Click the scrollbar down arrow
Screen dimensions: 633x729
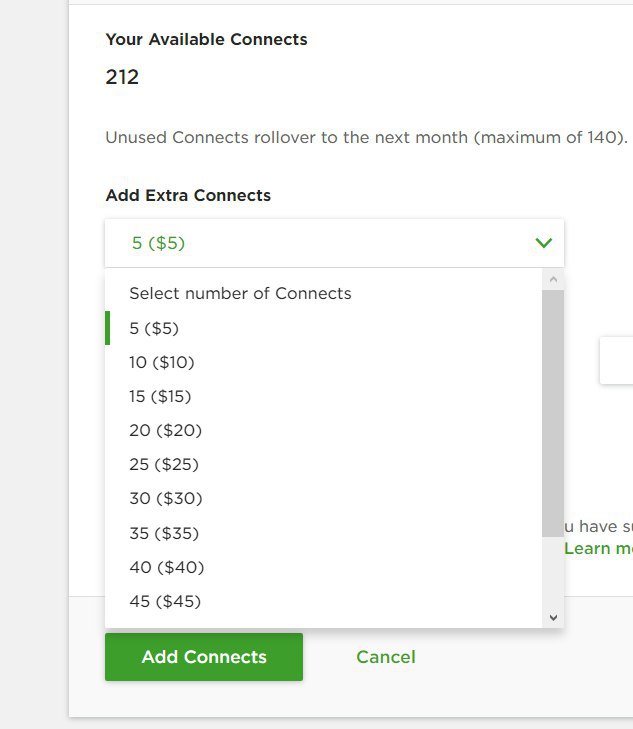(x=553, y=617)
